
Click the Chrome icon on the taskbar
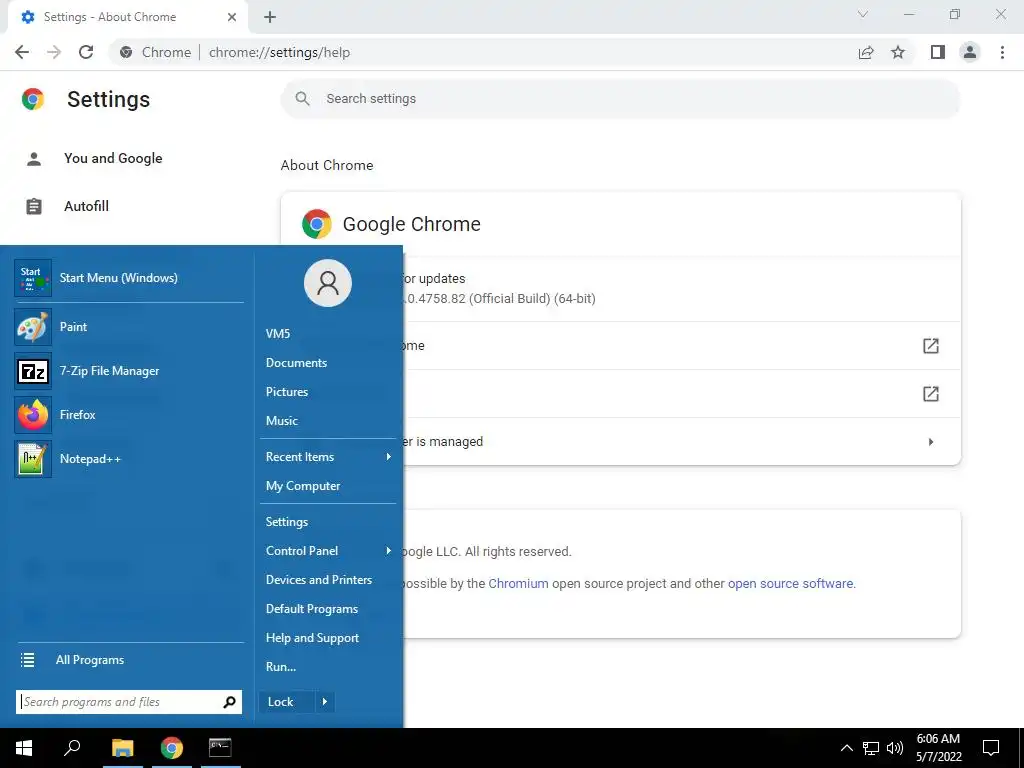172,748
